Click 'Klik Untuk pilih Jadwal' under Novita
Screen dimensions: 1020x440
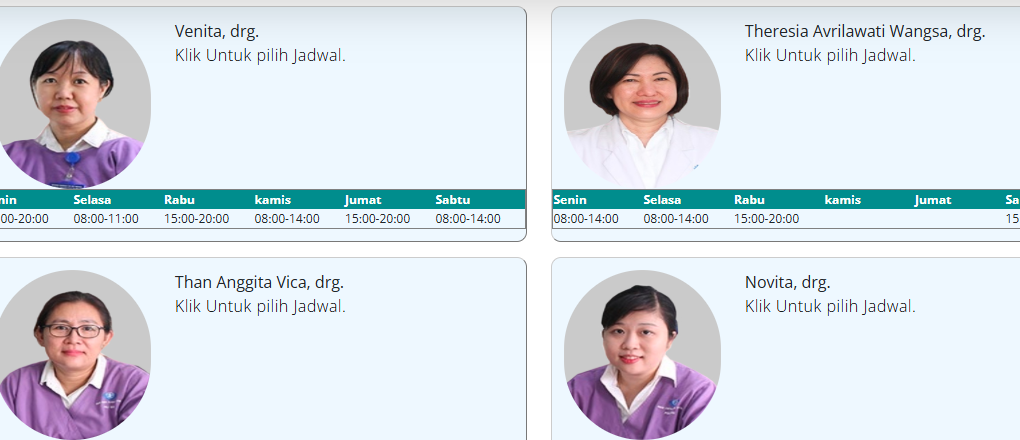(830, 307)
